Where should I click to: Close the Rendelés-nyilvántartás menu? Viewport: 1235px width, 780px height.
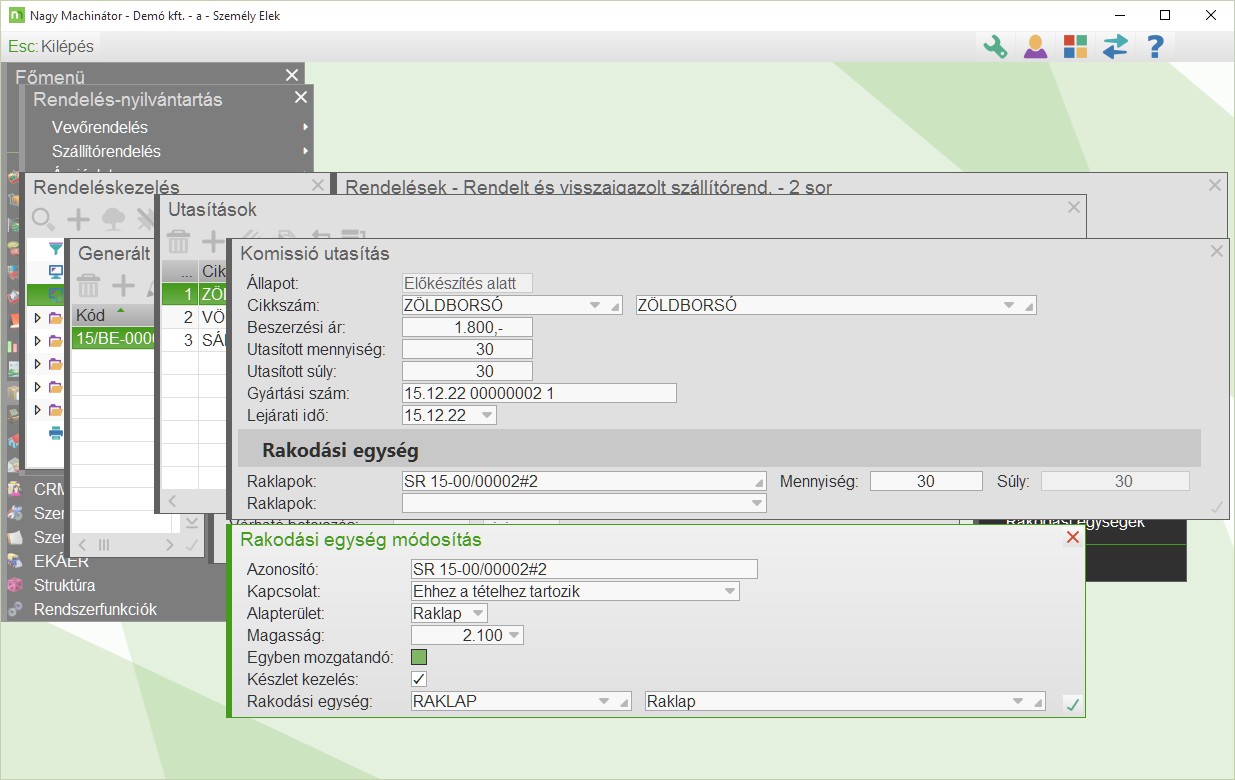click(x=301, y=97)
